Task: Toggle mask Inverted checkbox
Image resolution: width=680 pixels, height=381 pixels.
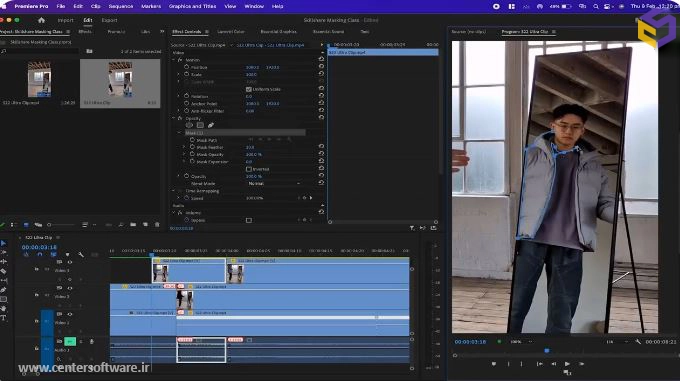Action: pos(248,169)
